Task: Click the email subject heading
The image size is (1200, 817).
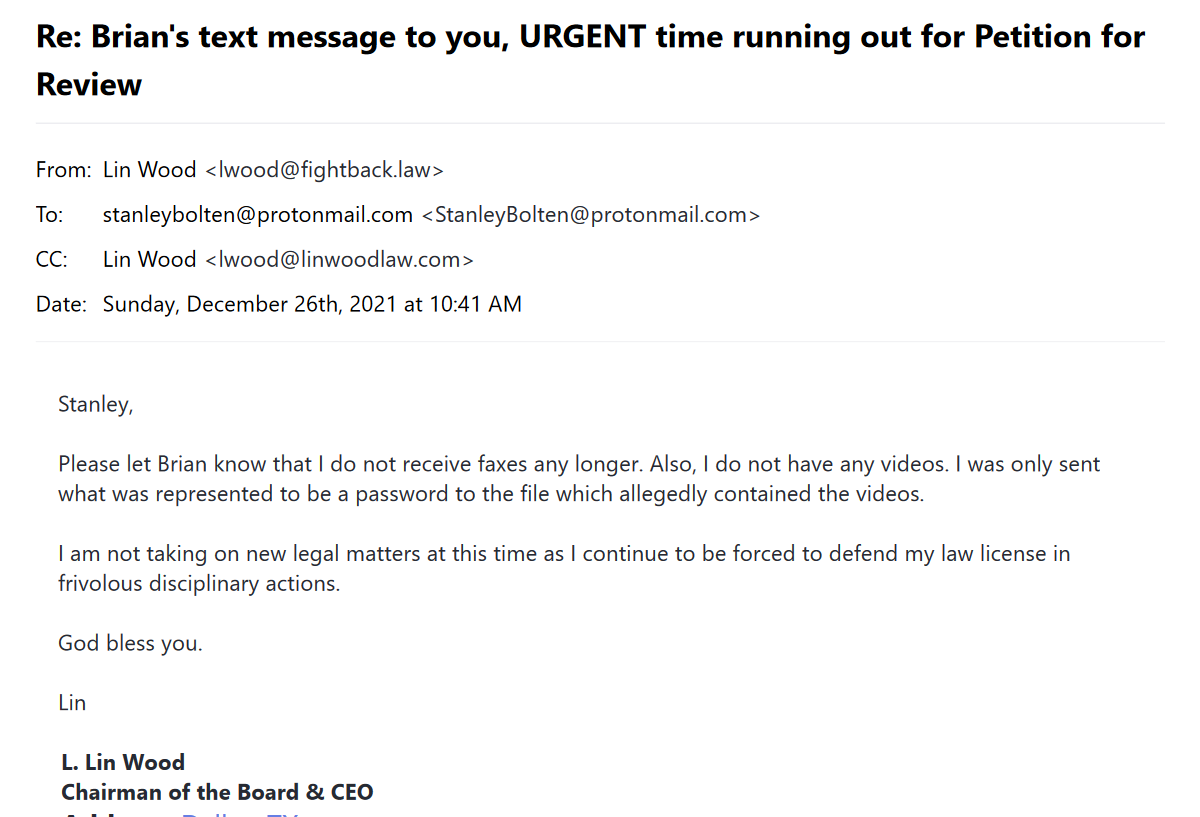Action: [590, 60]
